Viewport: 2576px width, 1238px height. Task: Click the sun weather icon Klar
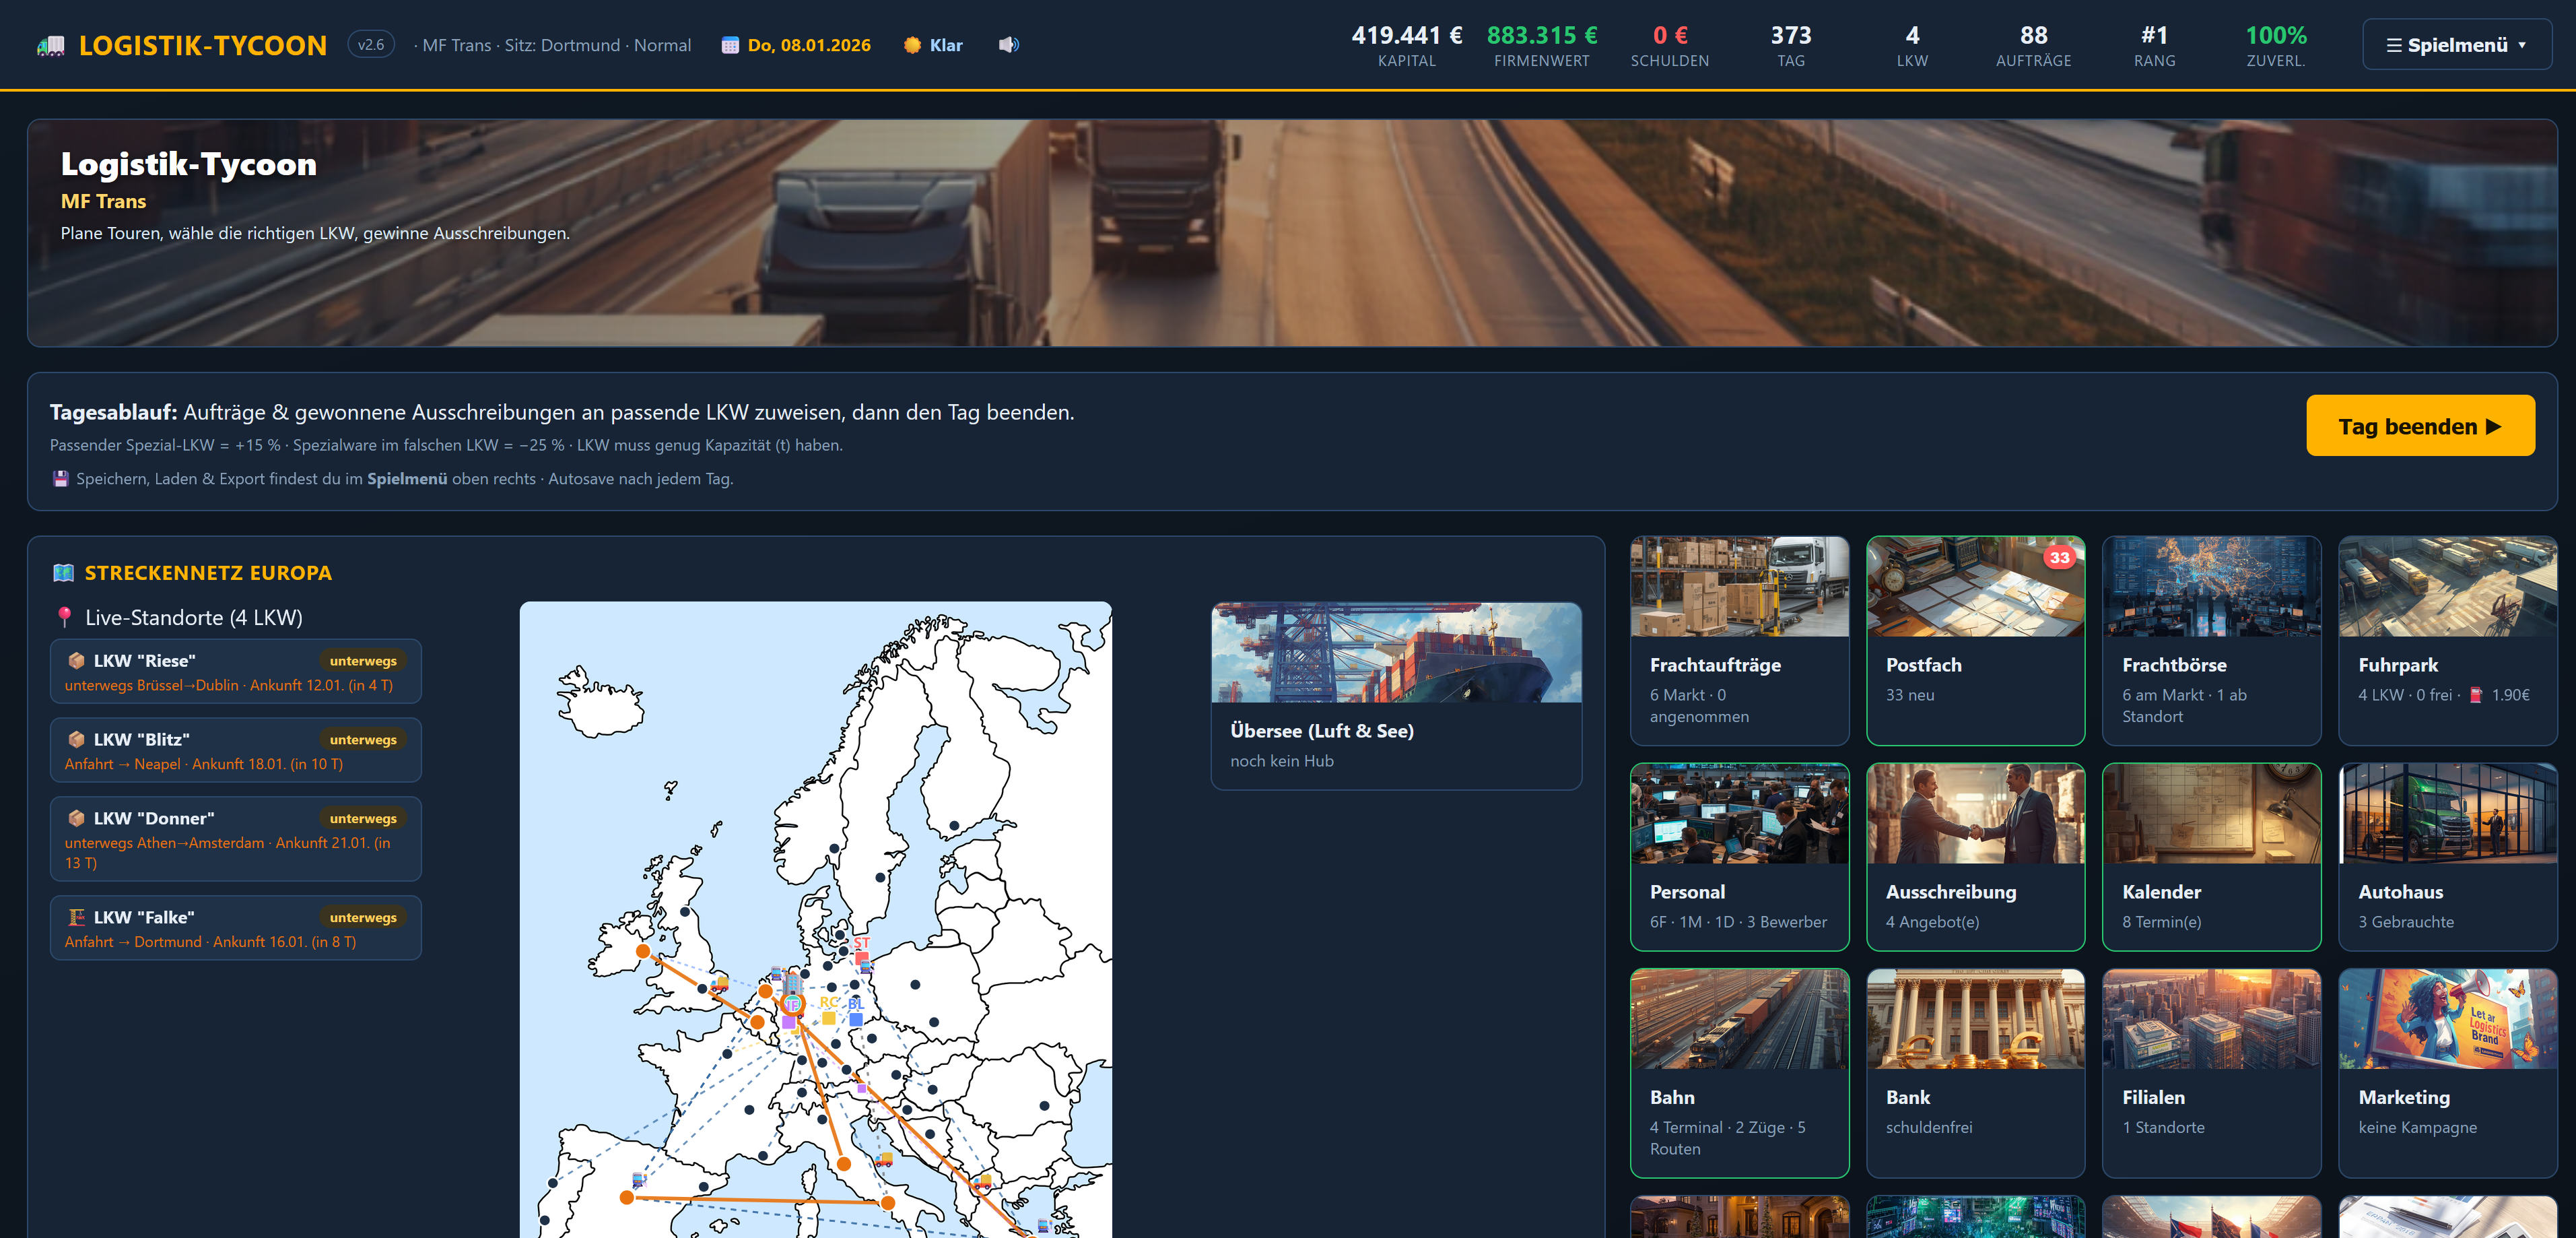click(912, 45)
